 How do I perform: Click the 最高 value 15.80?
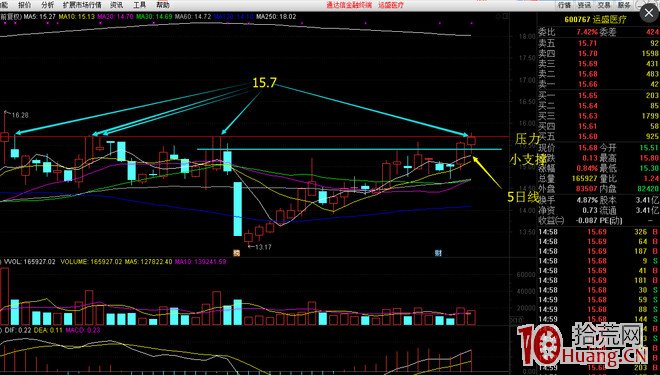[x=649, y=158]
